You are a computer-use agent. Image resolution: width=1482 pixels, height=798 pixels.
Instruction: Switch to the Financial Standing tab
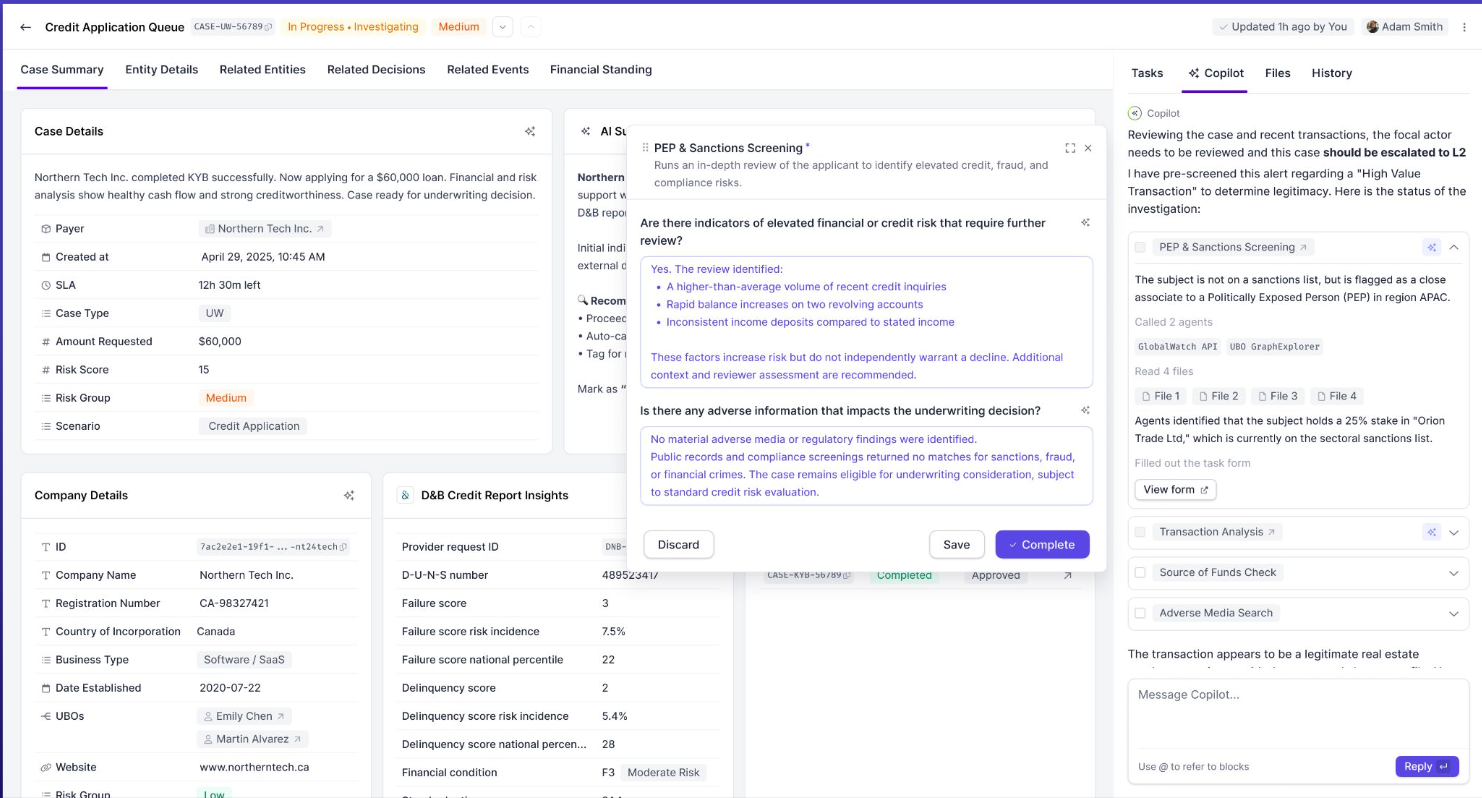601,70
